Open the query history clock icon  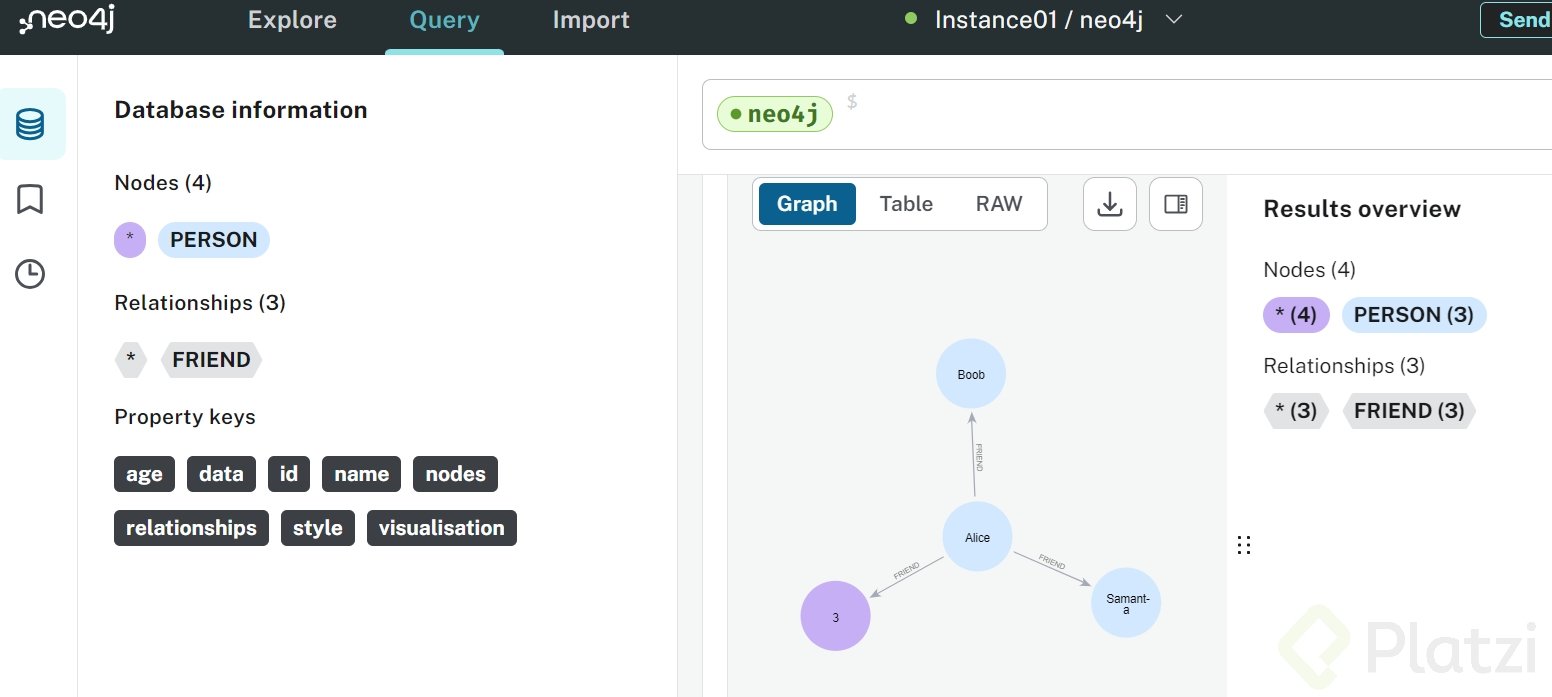tap(30, 273)
